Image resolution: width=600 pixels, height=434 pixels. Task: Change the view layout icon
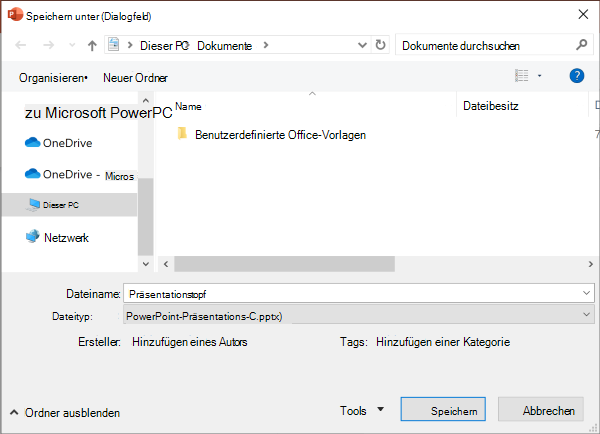coord(522,76)
